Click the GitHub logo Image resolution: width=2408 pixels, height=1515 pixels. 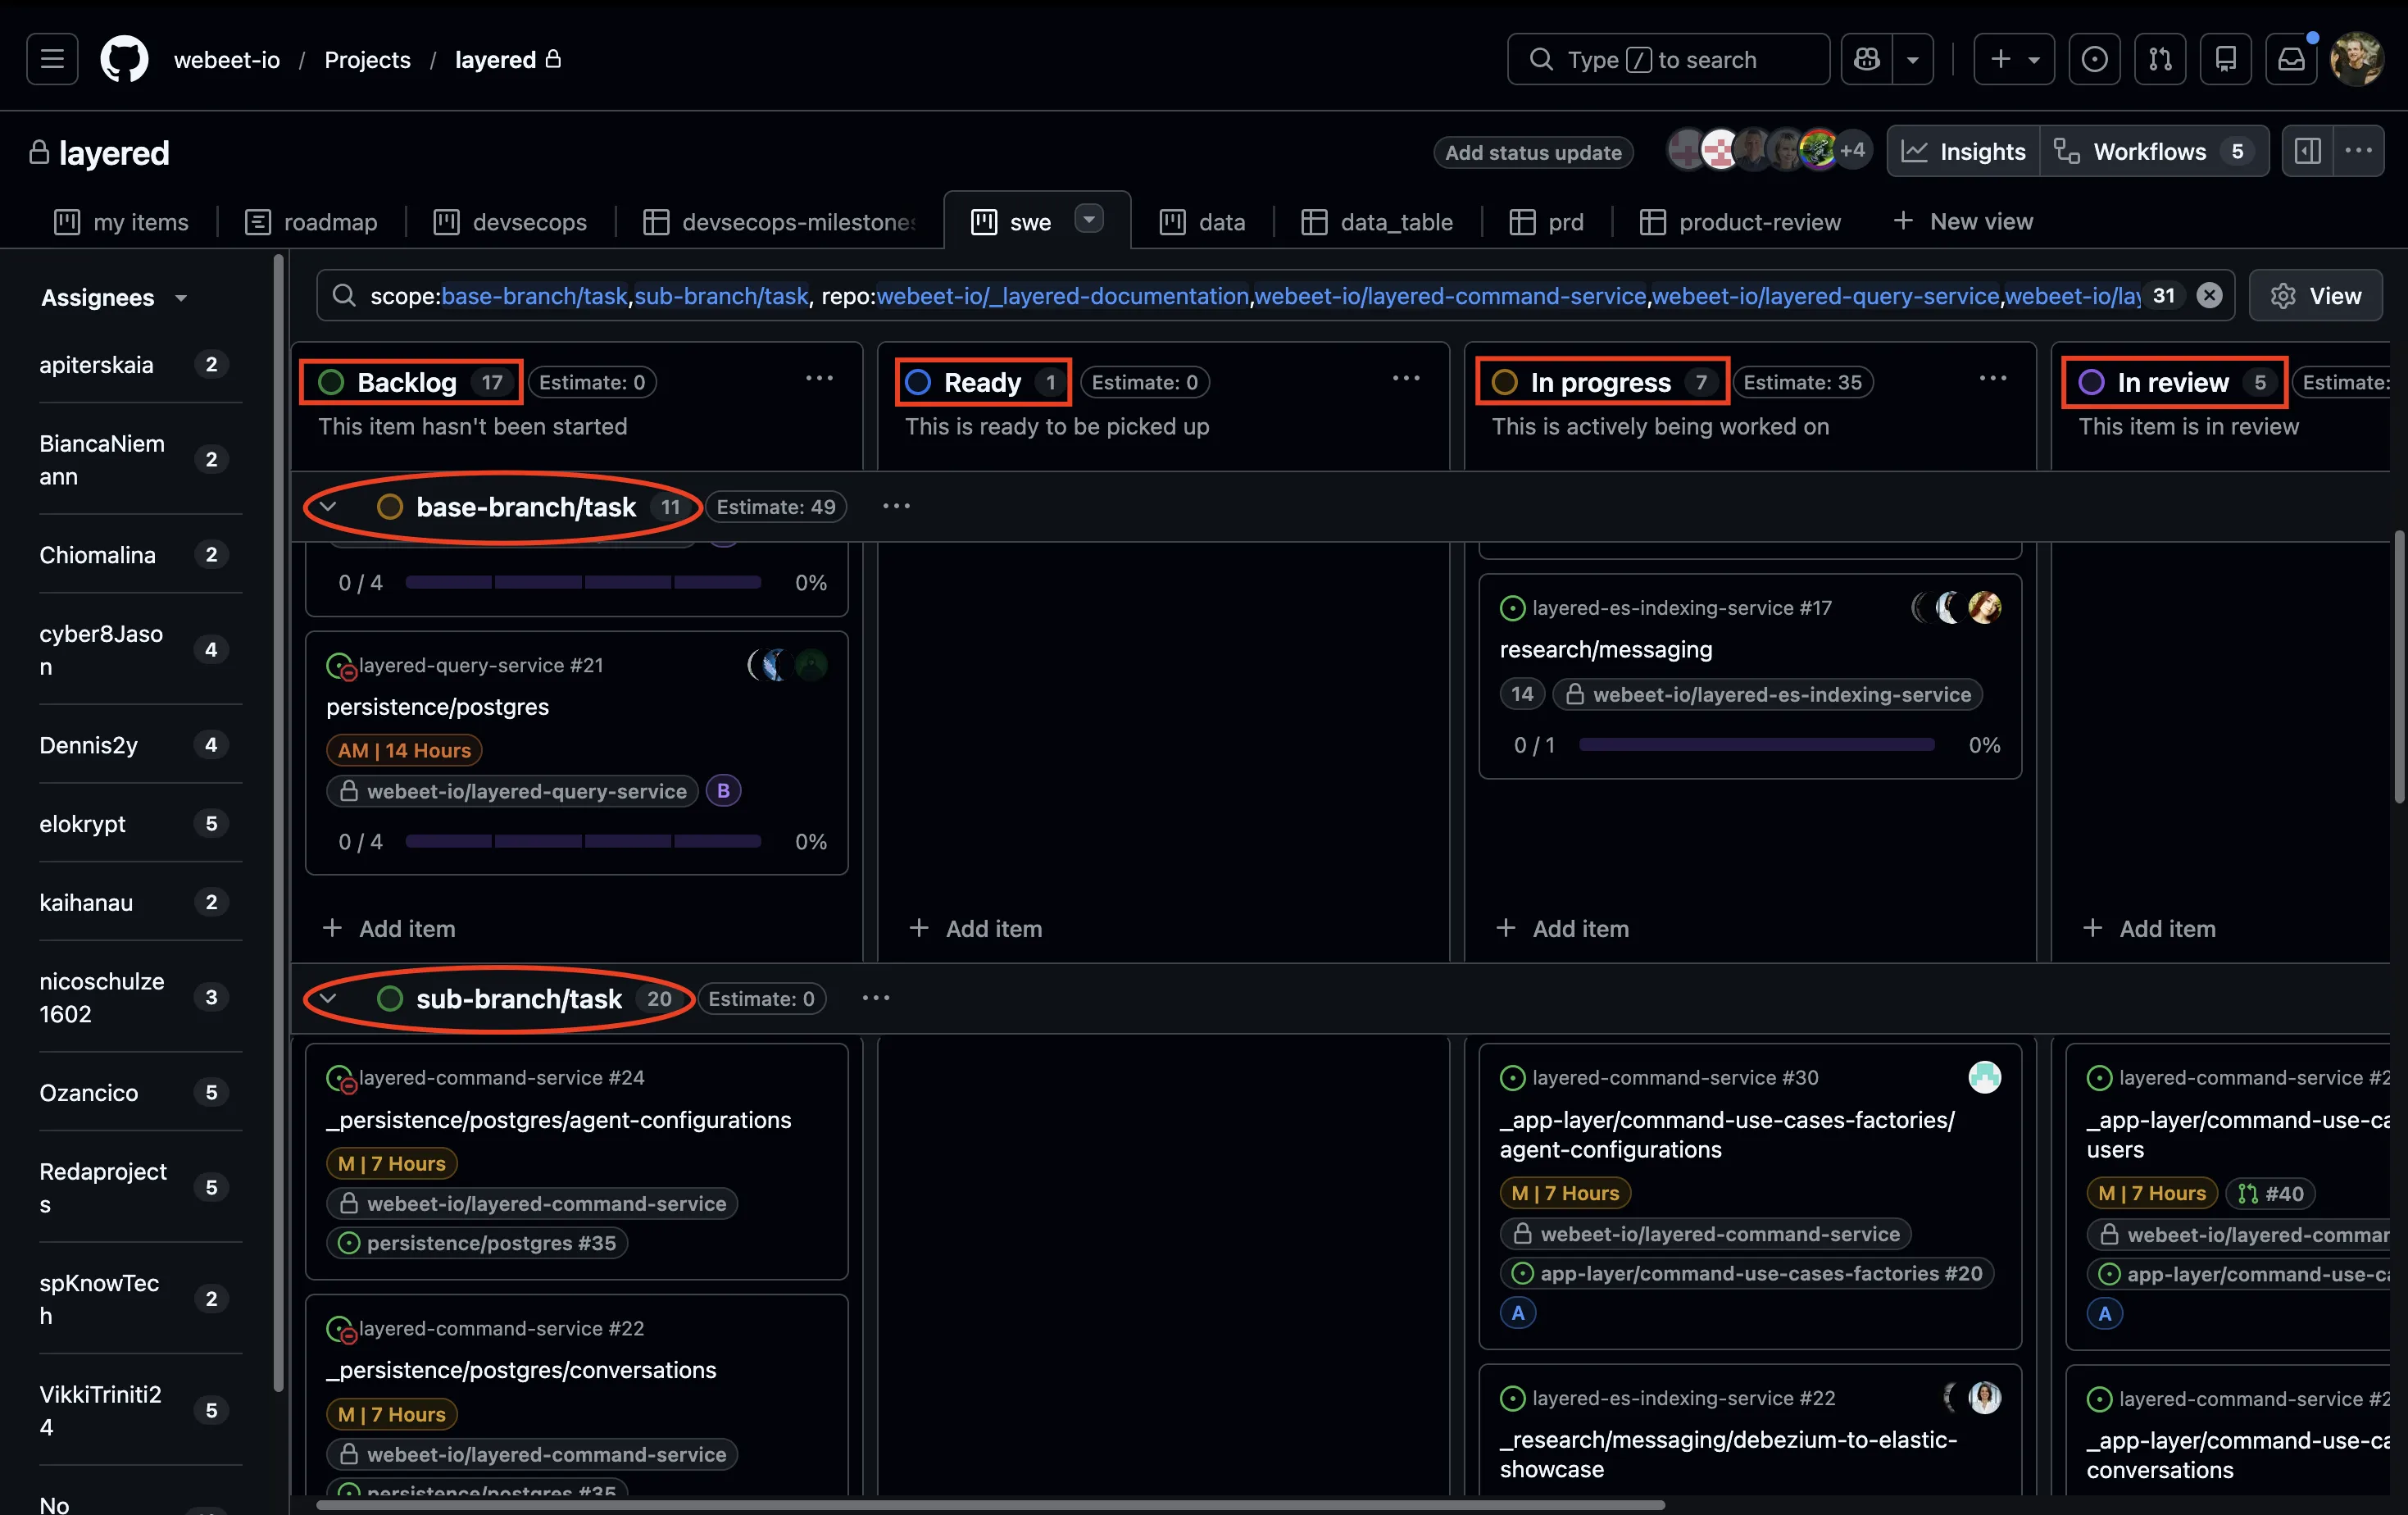[124, 58]
